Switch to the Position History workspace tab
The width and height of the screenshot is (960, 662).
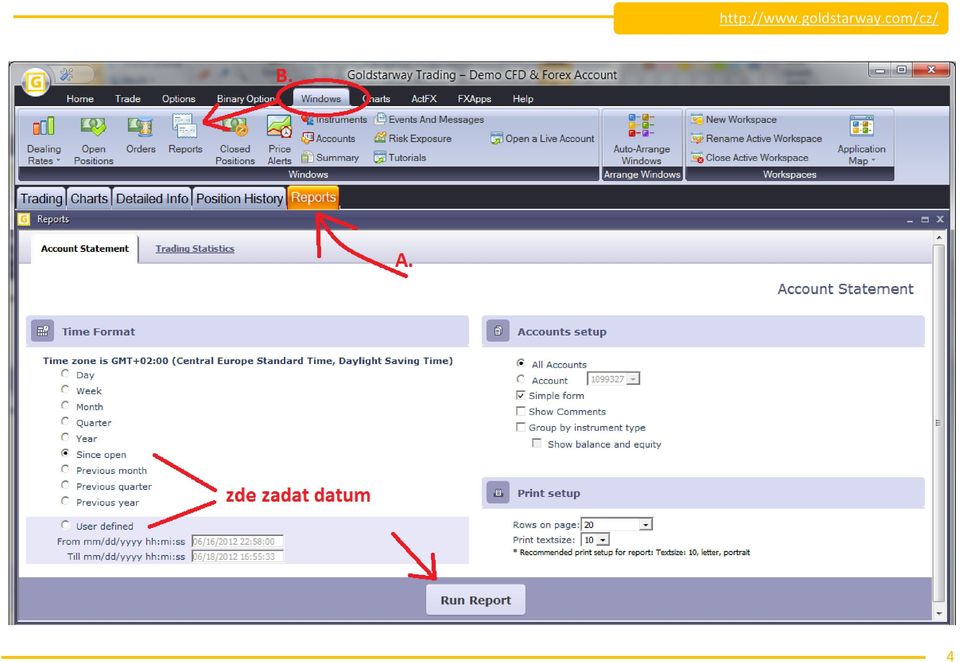pos(239,198)
